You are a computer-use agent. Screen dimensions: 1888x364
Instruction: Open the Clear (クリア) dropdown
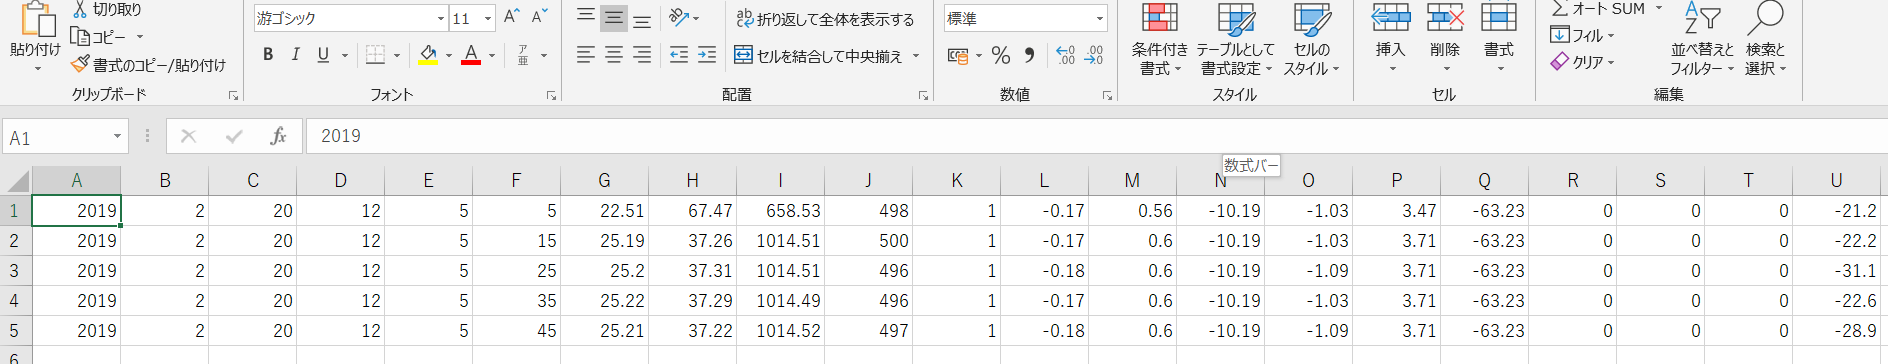point(1583,62)
